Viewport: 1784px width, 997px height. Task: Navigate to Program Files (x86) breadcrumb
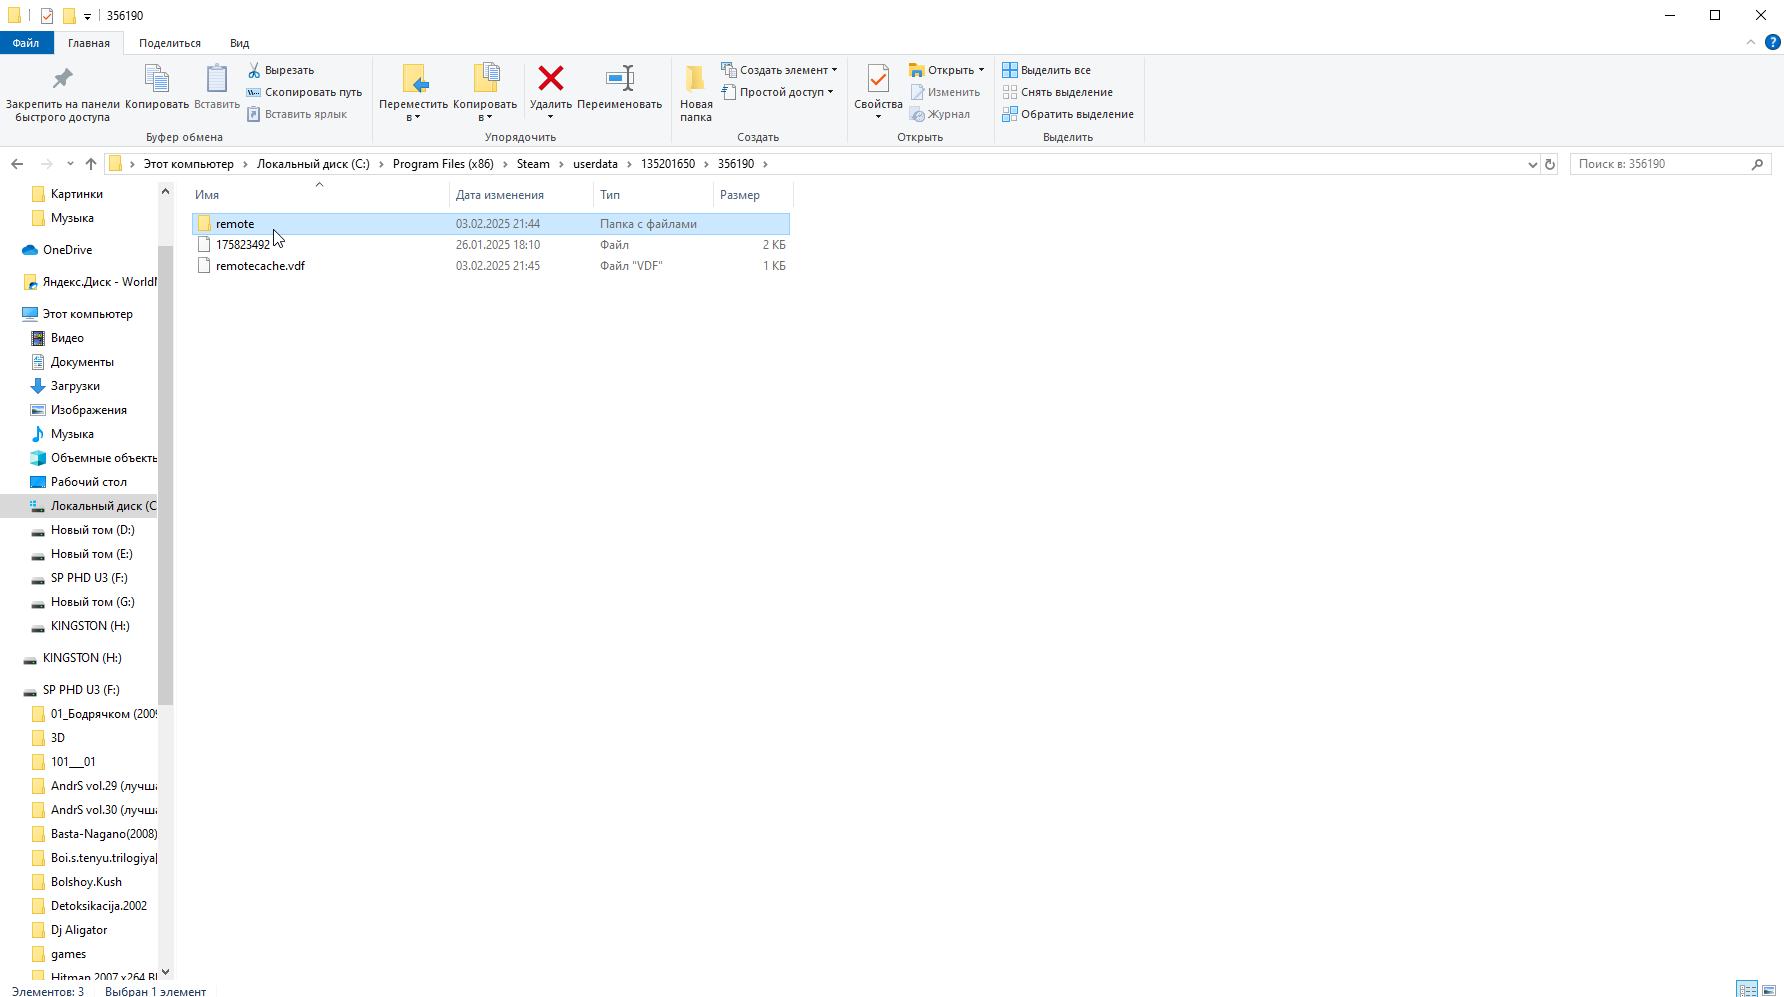tap(443, 164)
